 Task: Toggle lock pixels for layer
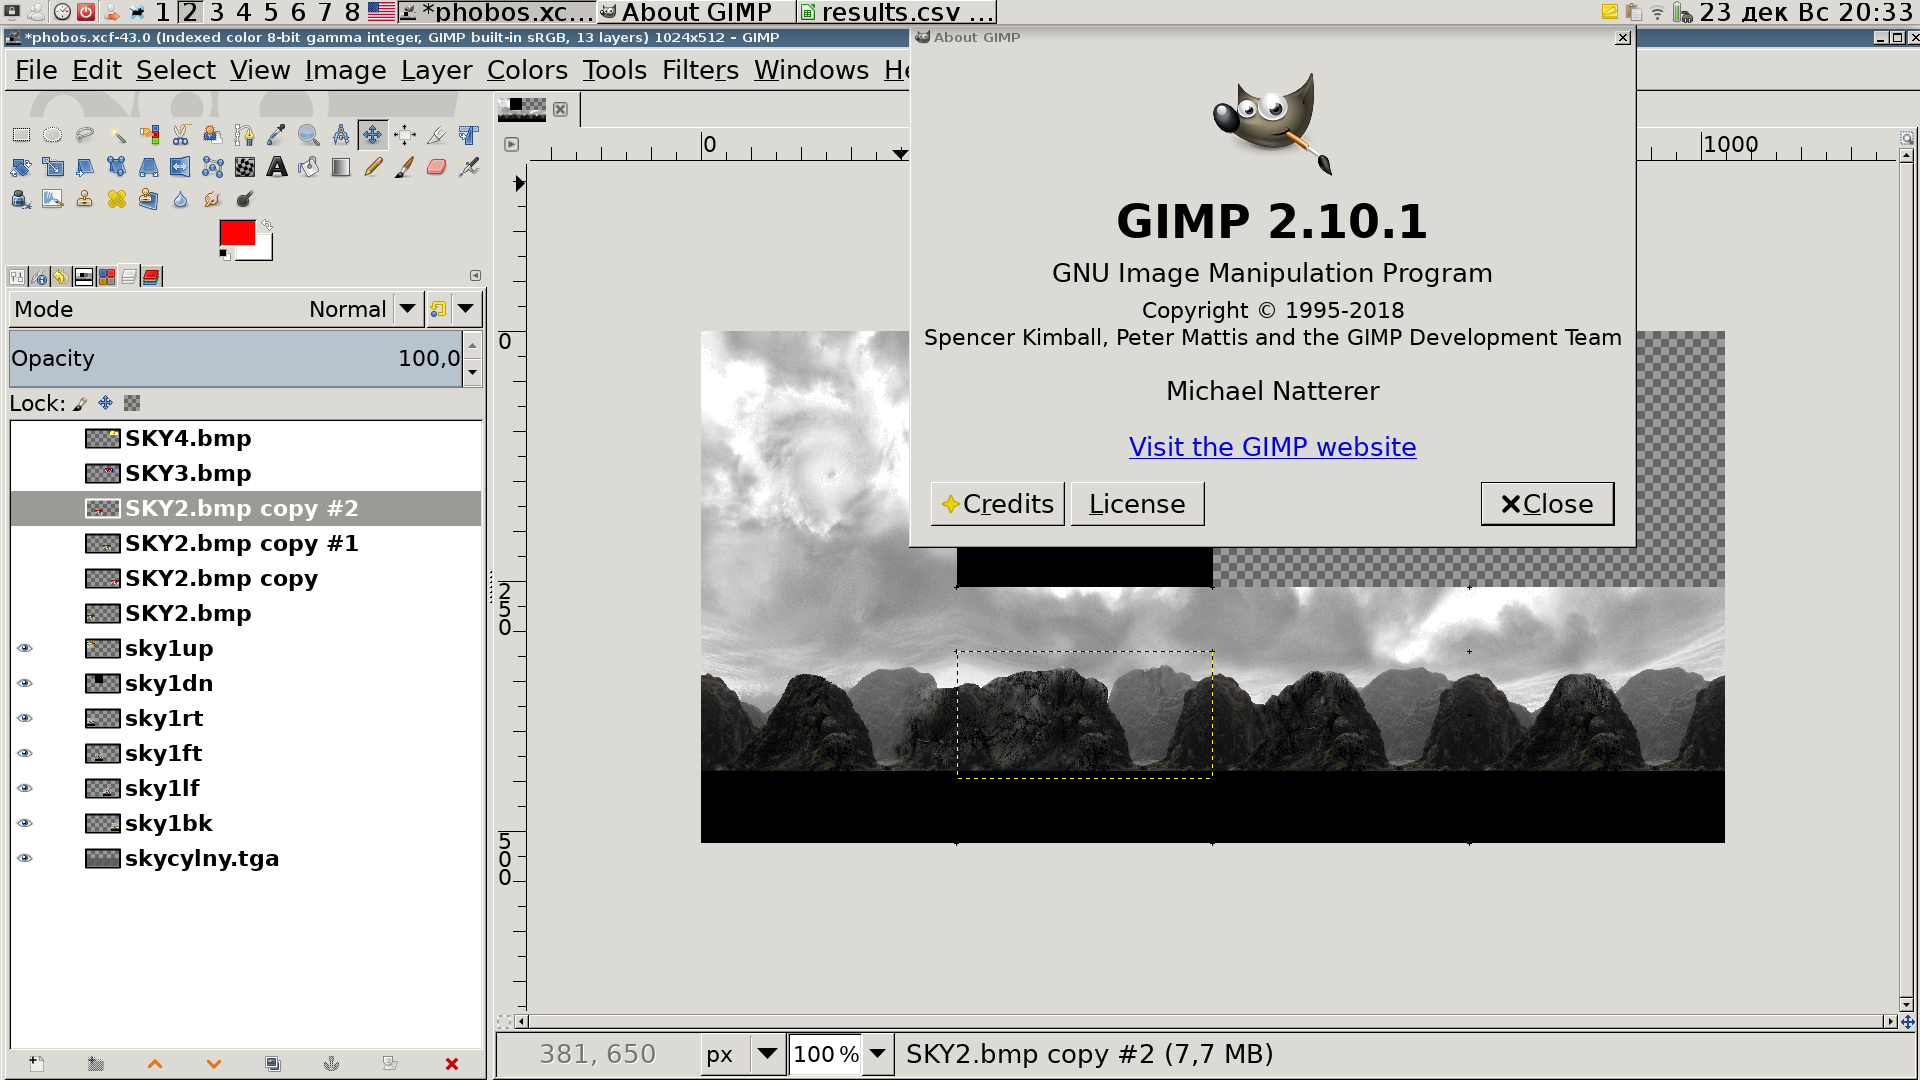pyautogui.click(x=80, y=403)
